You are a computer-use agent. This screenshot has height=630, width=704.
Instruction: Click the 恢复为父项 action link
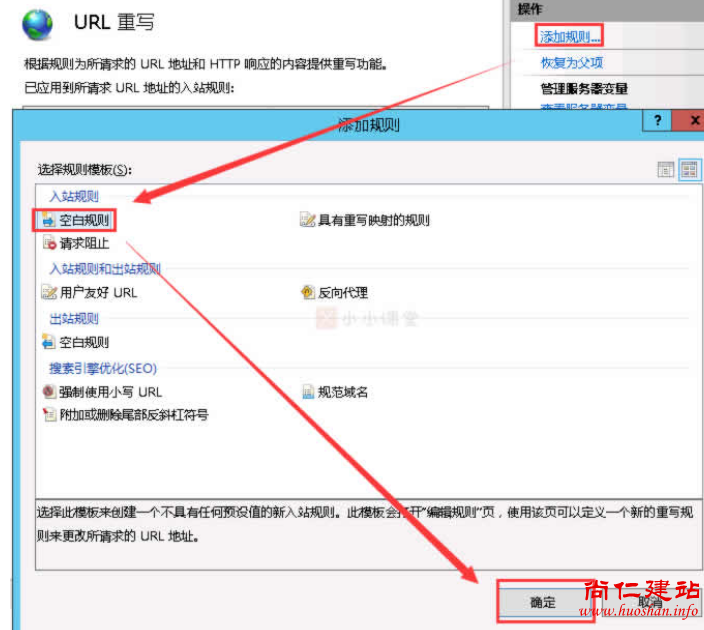click(x=571, y=63)
